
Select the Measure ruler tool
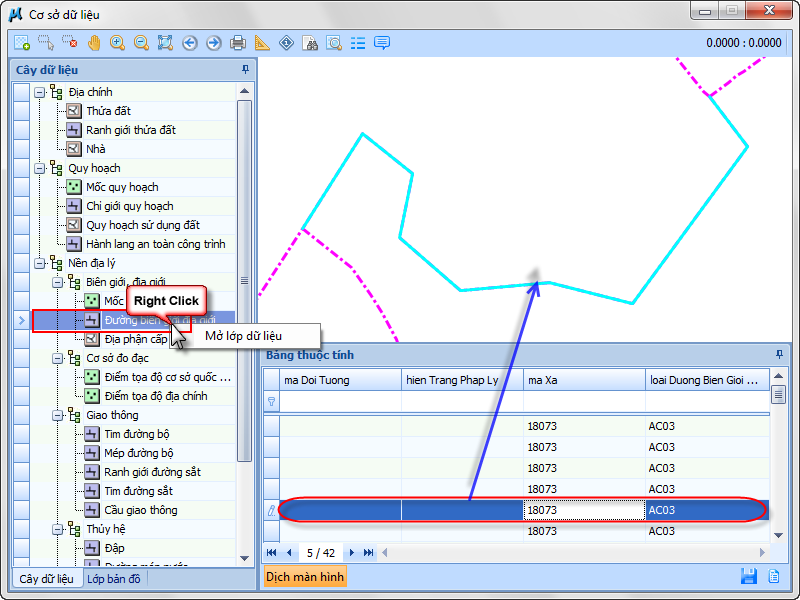point(263,43)
